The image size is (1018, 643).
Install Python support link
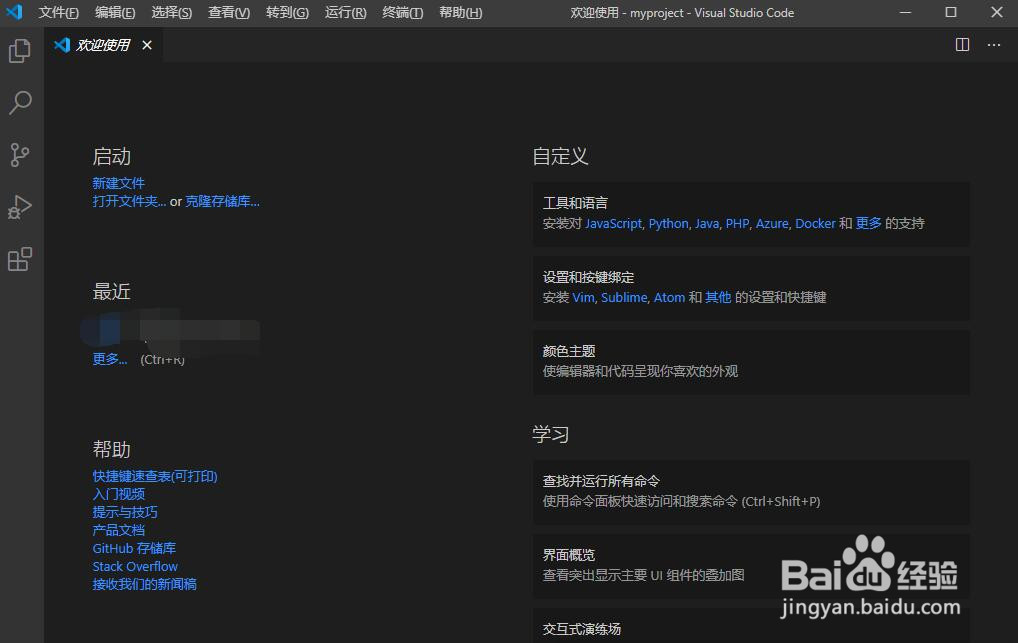pyautogui.click(x=668, y=223)
